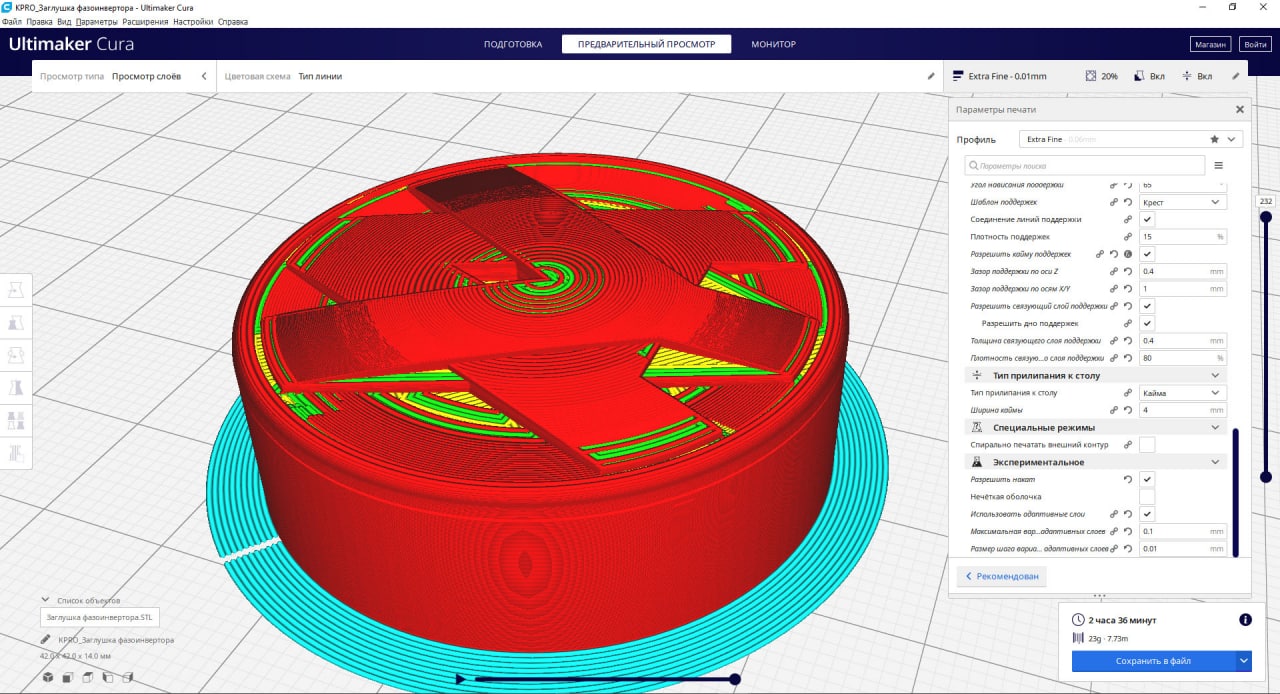
Task: Click the pencil icon in view options bar
Action: pyautogui.click(x=931, y=76)
